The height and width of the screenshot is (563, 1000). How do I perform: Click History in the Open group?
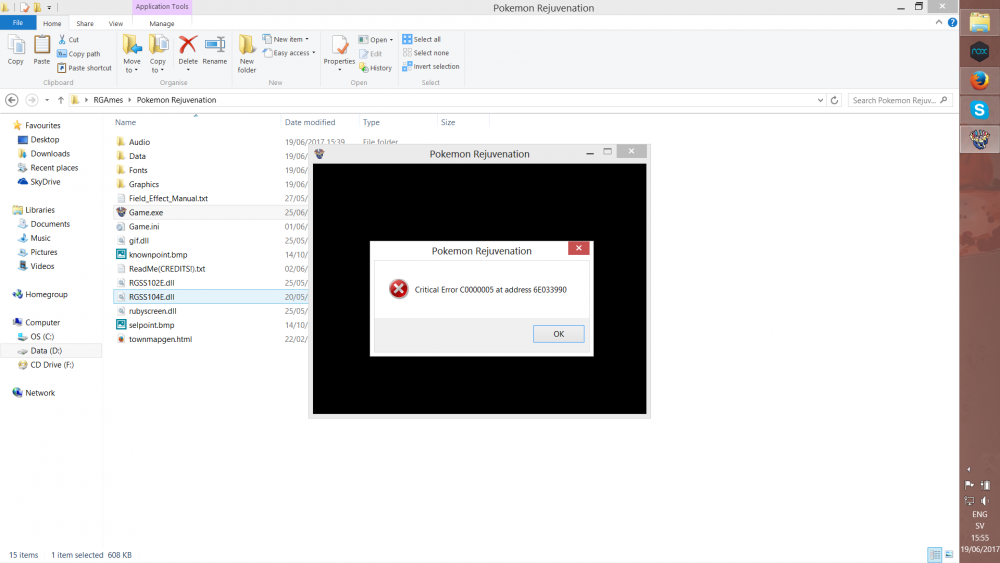(x=376, y=68)
